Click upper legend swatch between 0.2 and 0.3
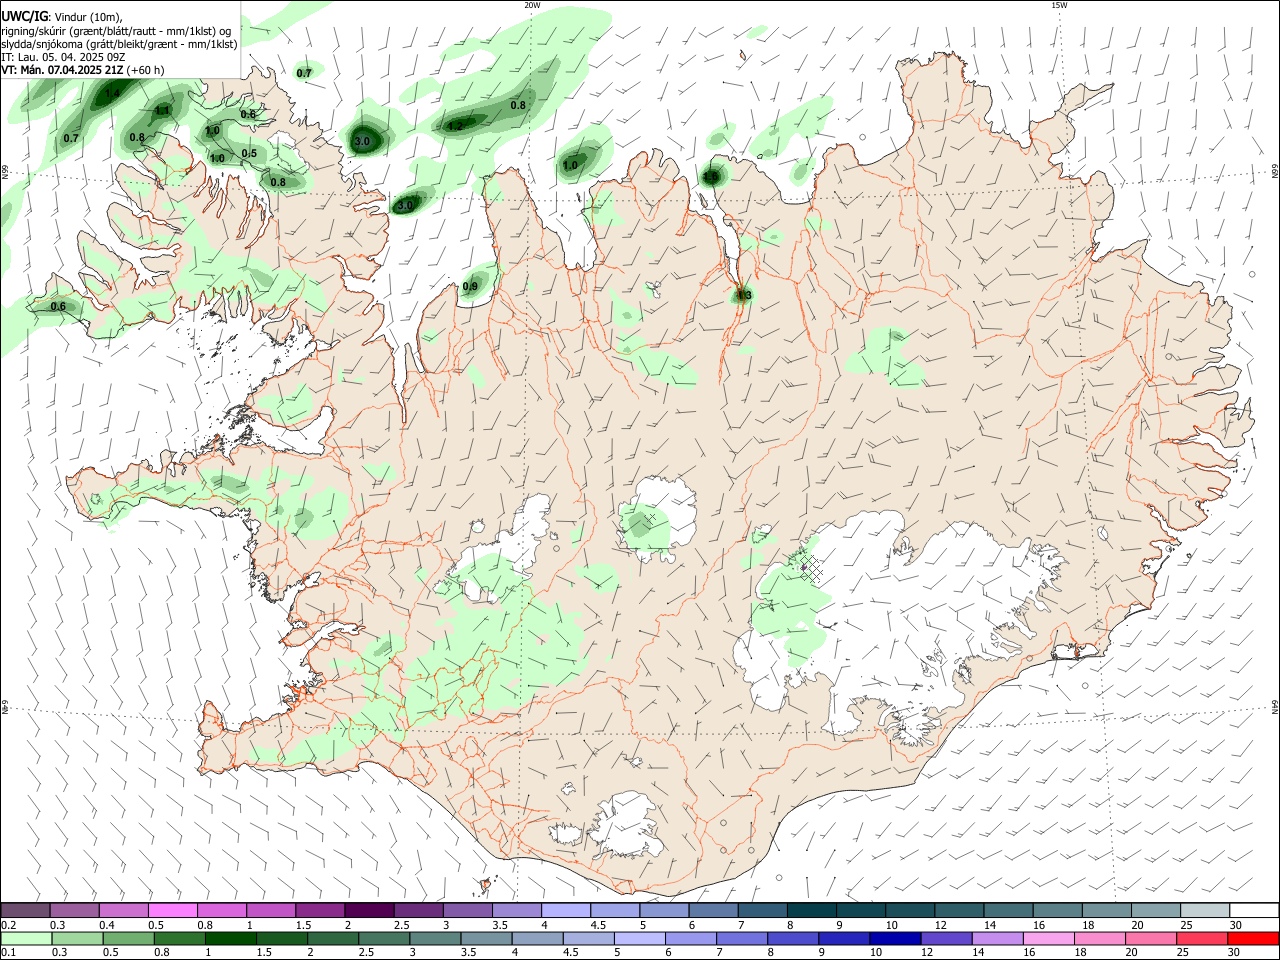The width and height of the screenshot is (1280, 960). (x=25, y=910)
